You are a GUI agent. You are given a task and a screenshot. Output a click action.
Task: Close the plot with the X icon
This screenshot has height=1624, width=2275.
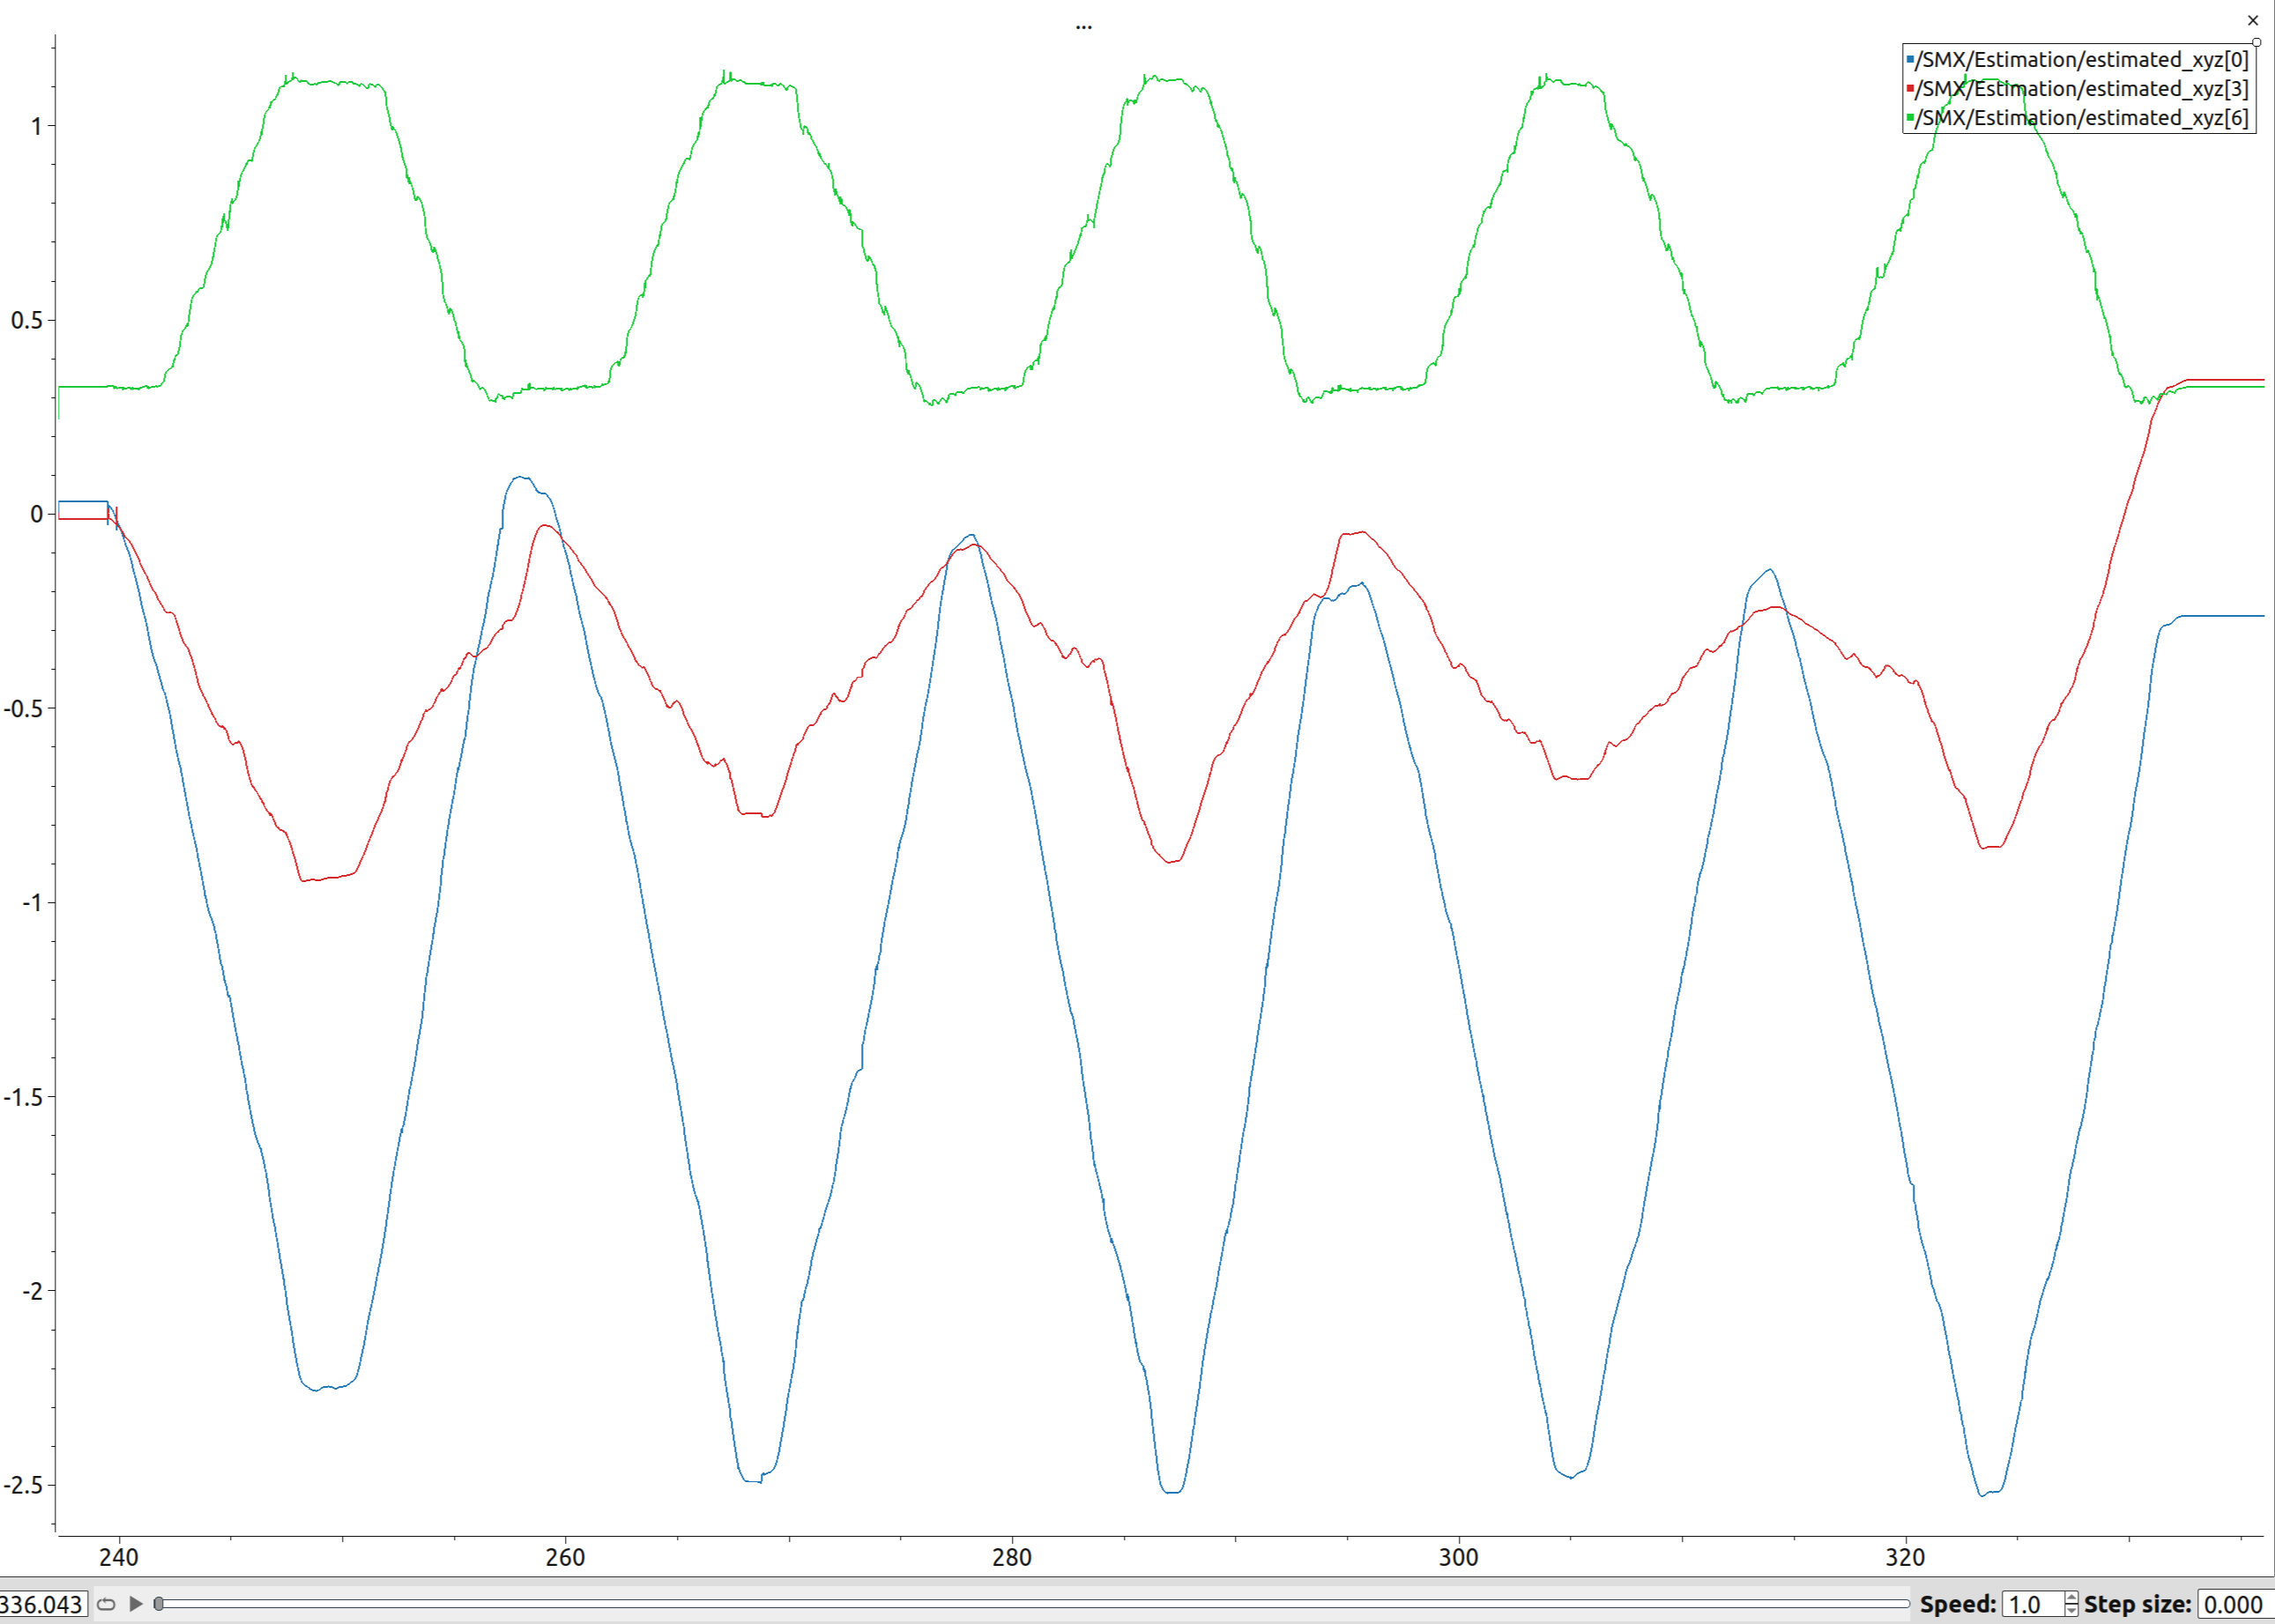(x=2253, y=20)
